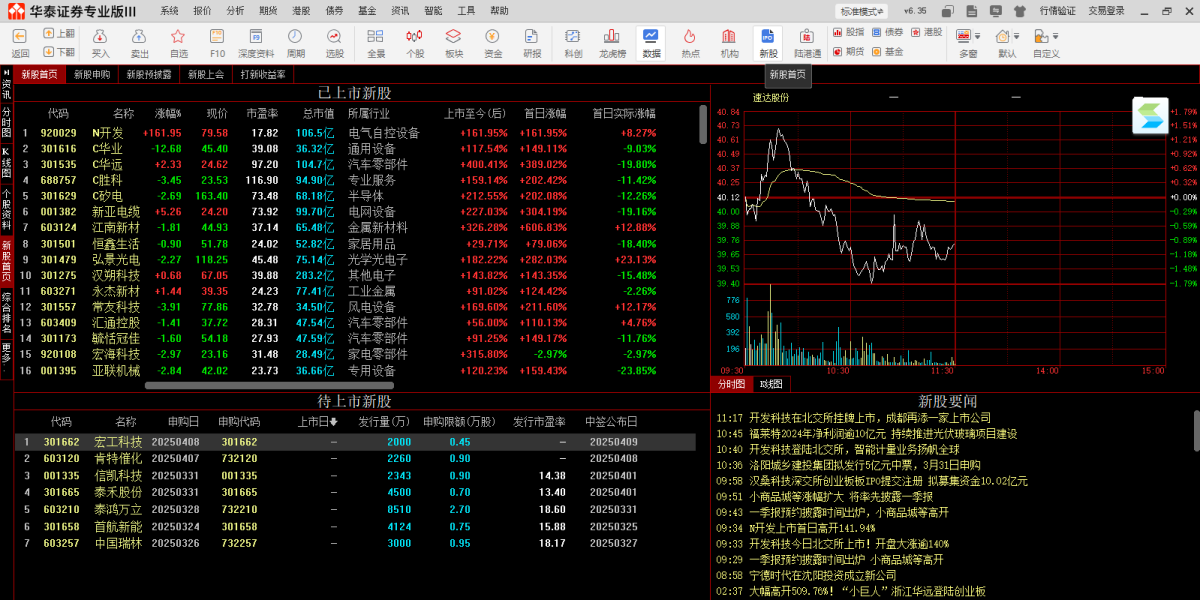Open the 自选 star watchlist icon
The height and width of the screenshot is (600, 1200).
point(178,41)
